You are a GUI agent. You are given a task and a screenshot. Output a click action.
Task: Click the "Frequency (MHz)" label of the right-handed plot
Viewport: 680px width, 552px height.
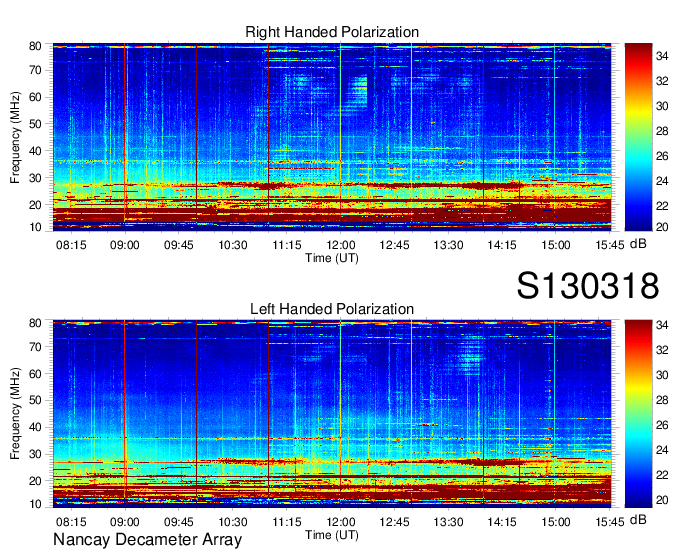click(15, 137)
